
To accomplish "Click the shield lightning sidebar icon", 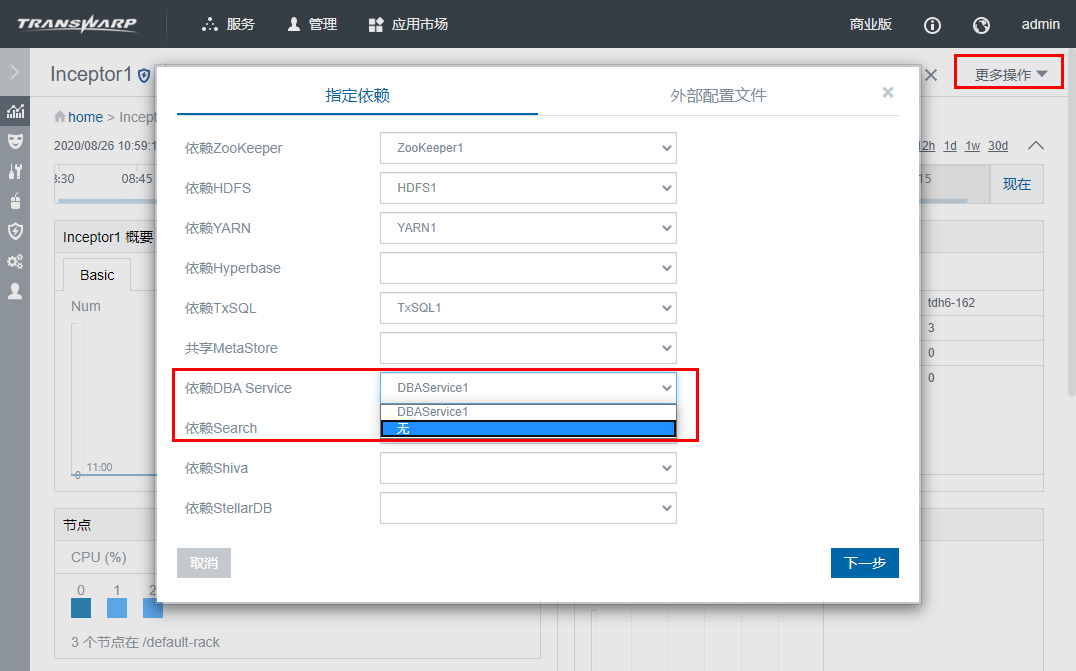I will pyautogui.click(x=15, y=231).
